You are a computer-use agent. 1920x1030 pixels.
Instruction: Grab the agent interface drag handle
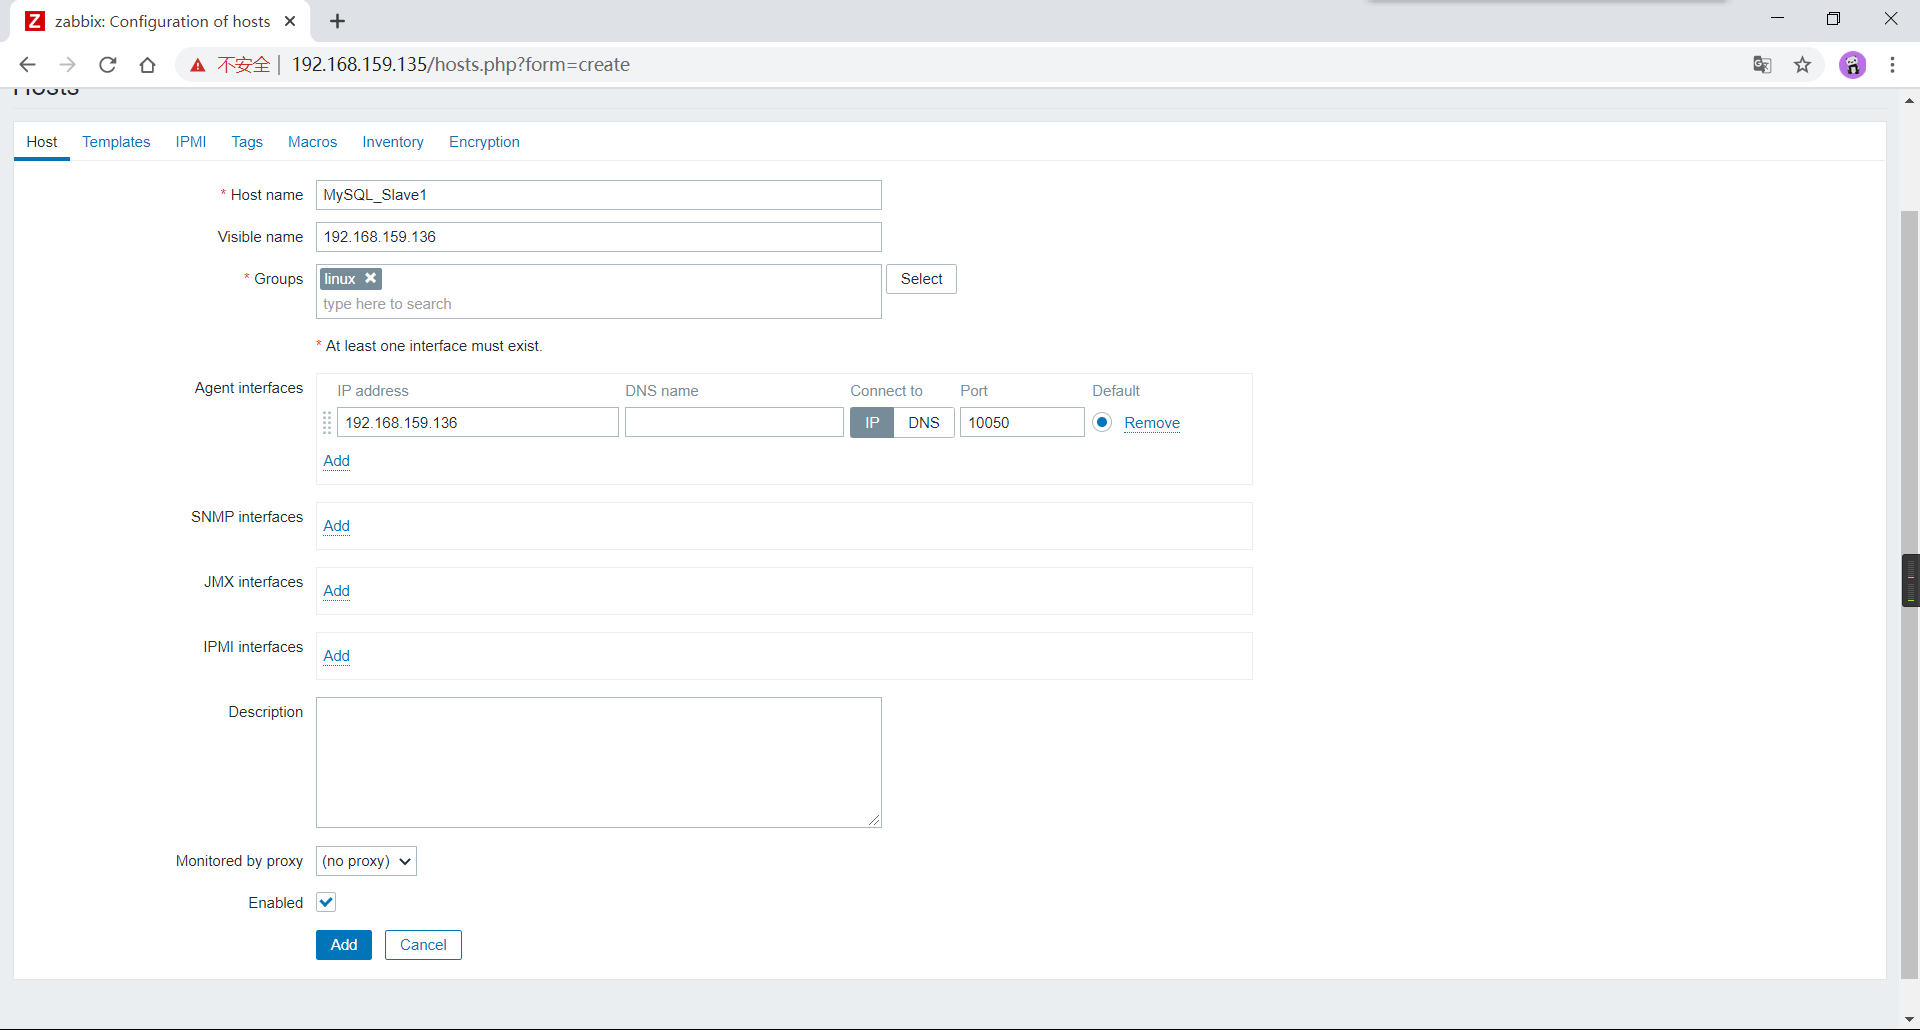click(327, 423)
